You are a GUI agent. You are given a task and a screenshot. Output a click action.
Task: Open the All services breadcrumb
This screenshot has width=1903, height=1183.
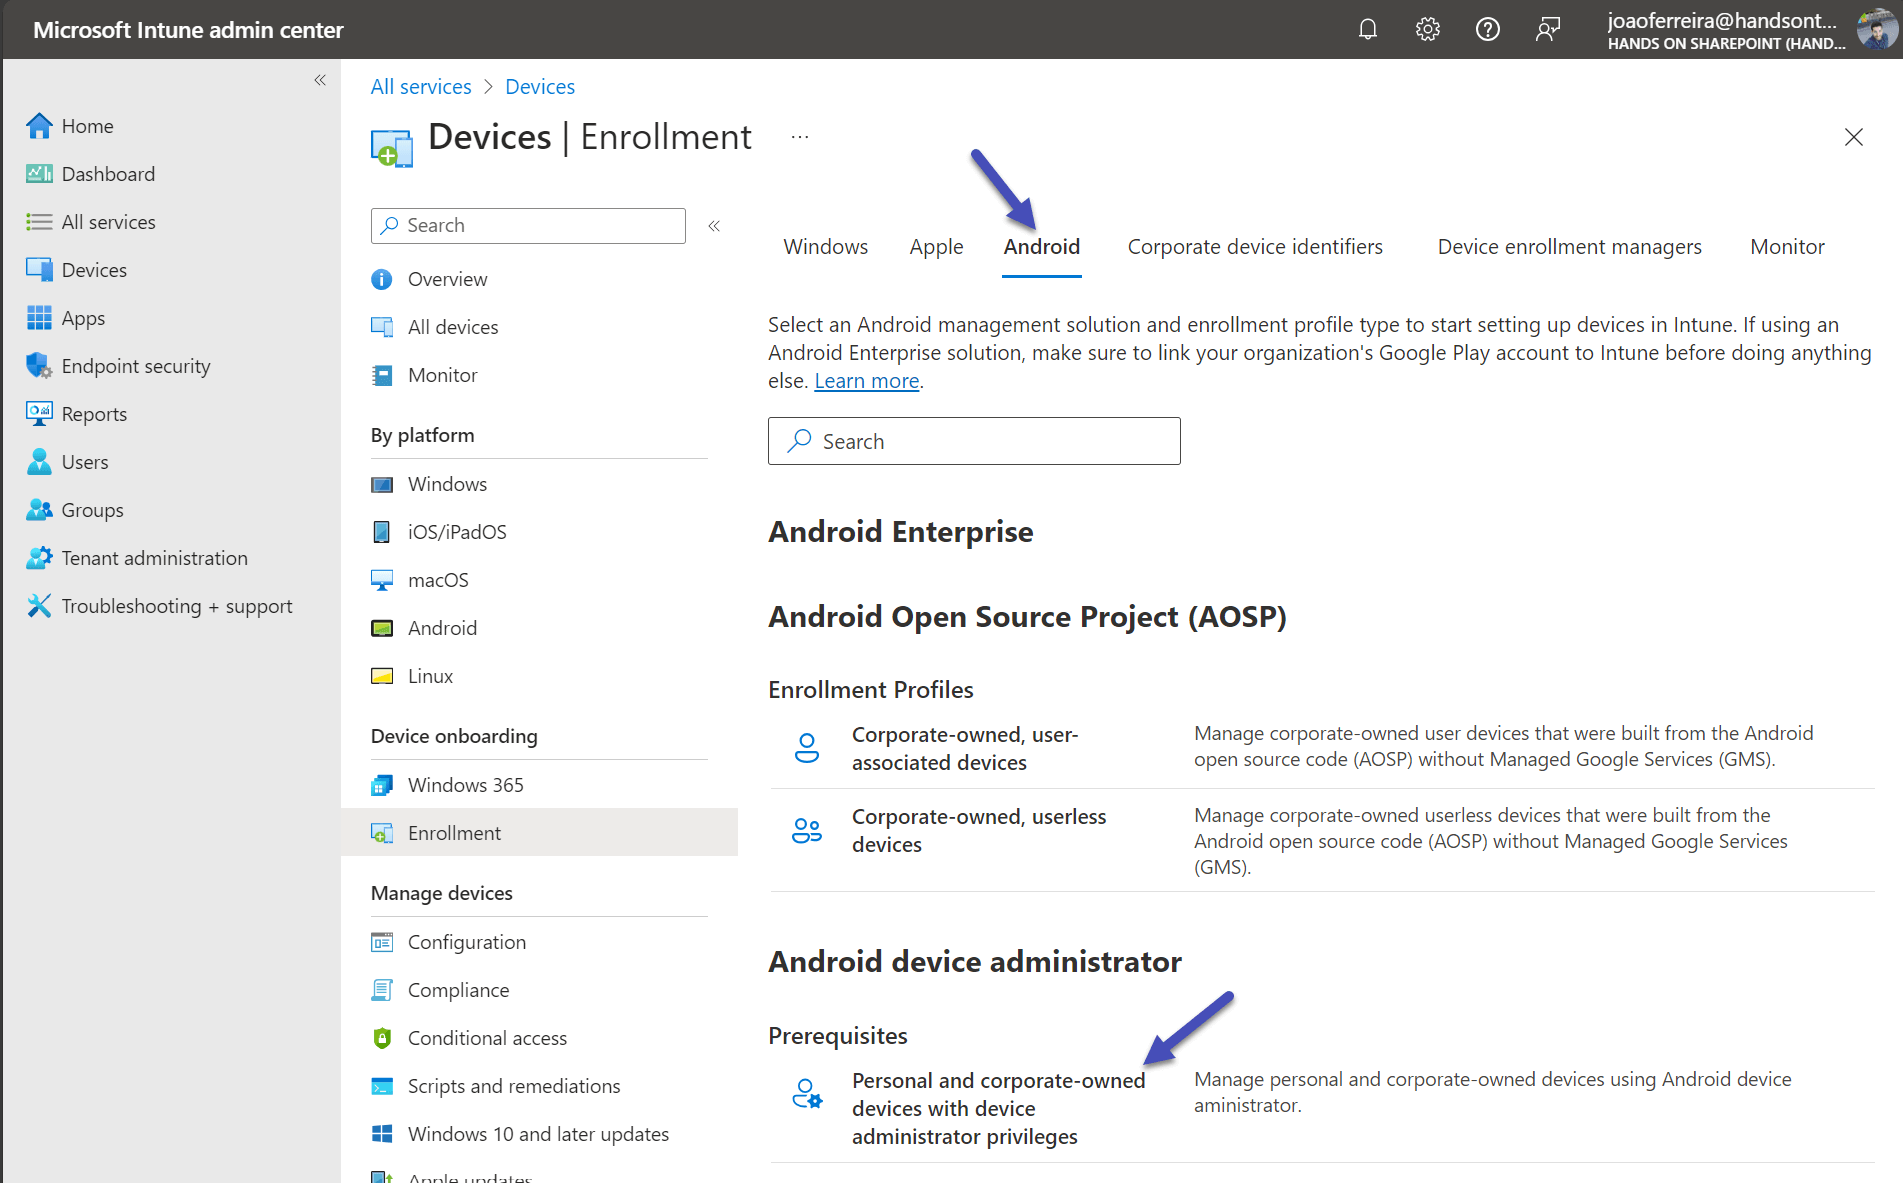(420, 86)
